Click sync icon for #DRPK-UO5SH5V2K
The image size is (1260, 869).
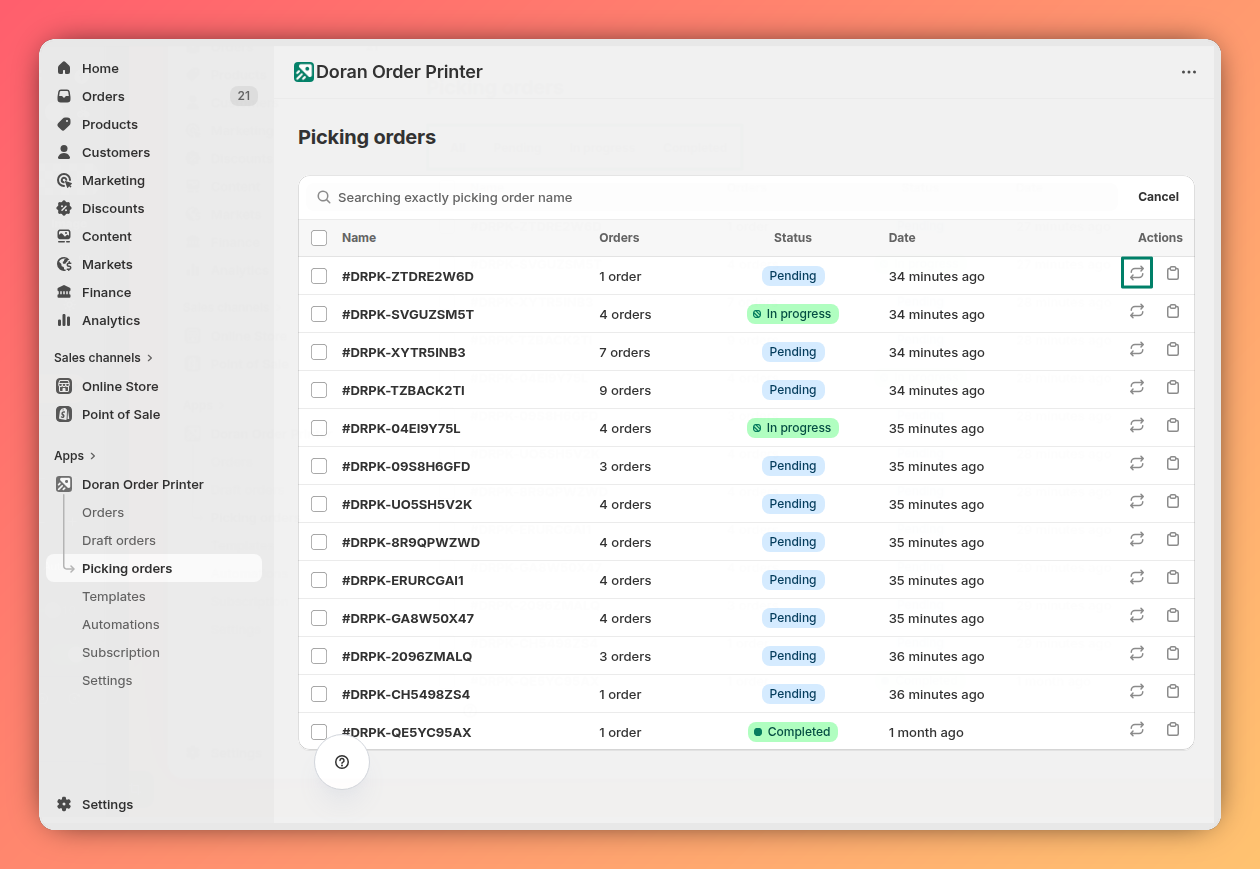(1137, 501)
